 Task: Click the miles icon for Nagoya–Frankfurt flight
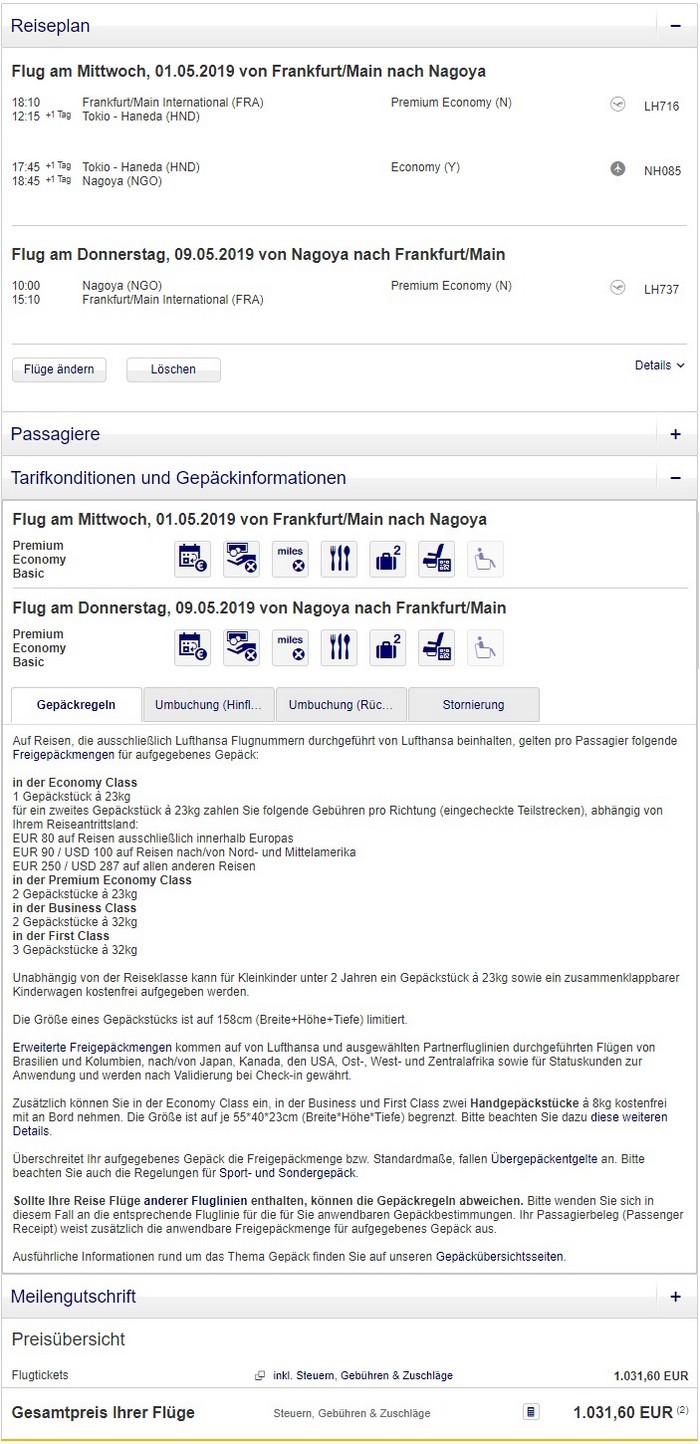click(290, 647)
